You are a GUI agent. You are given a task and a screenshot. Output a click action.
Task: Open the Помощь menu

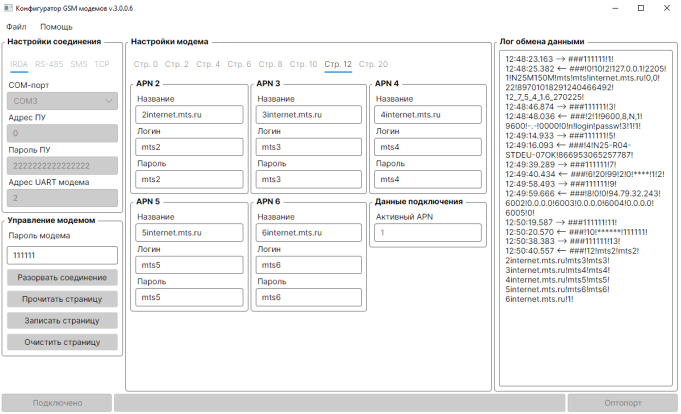pos(56,27)
